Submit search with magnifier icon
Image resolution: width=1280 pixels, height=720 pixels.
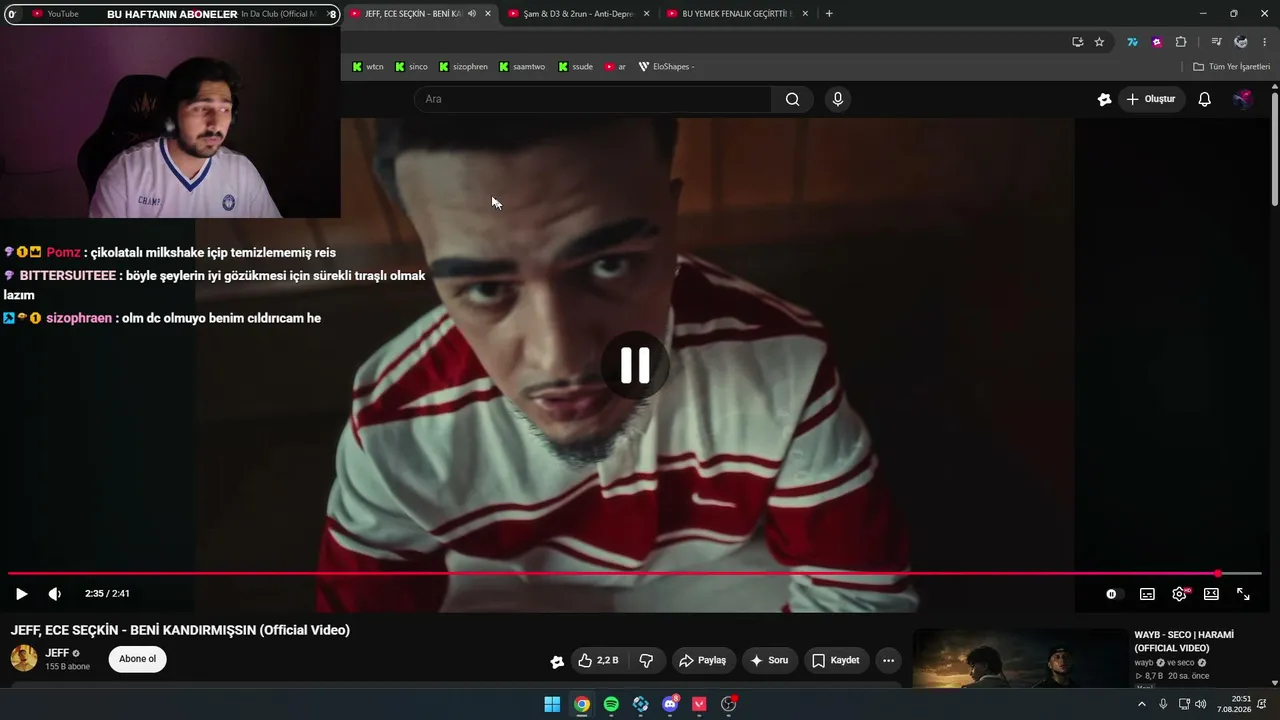tap(792, 99)
